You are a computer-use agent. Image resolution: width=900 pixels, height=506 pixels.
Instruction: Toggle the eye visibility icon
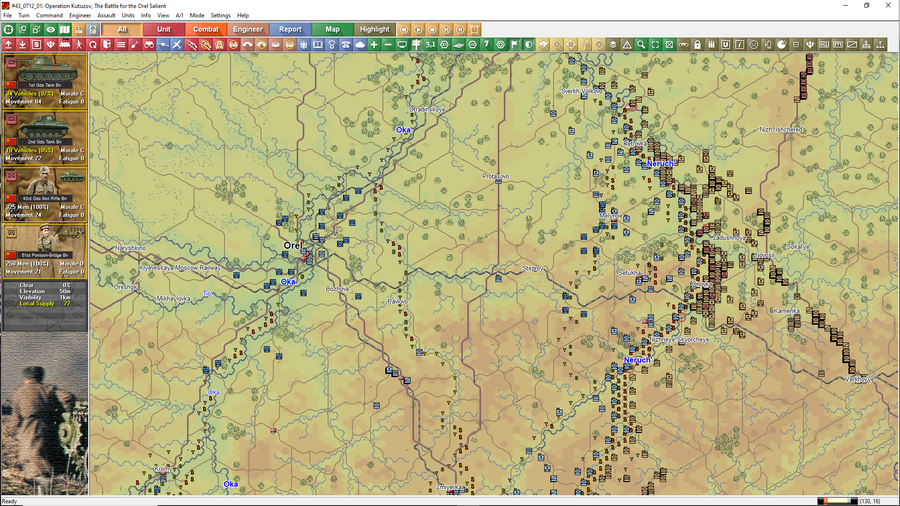click(x=50, y=30)
